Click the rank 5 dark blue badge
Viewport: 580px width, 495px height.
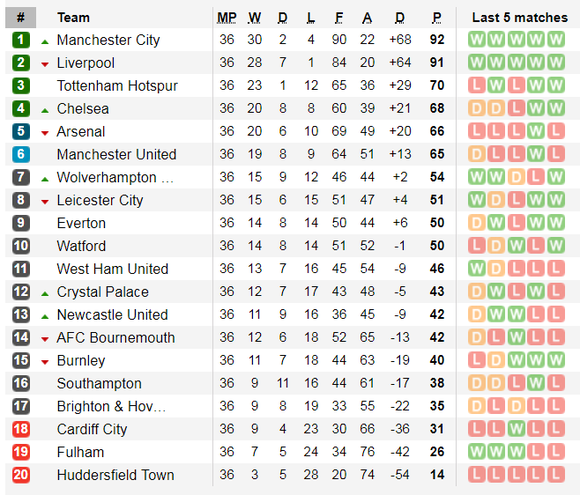coord(21,131)
